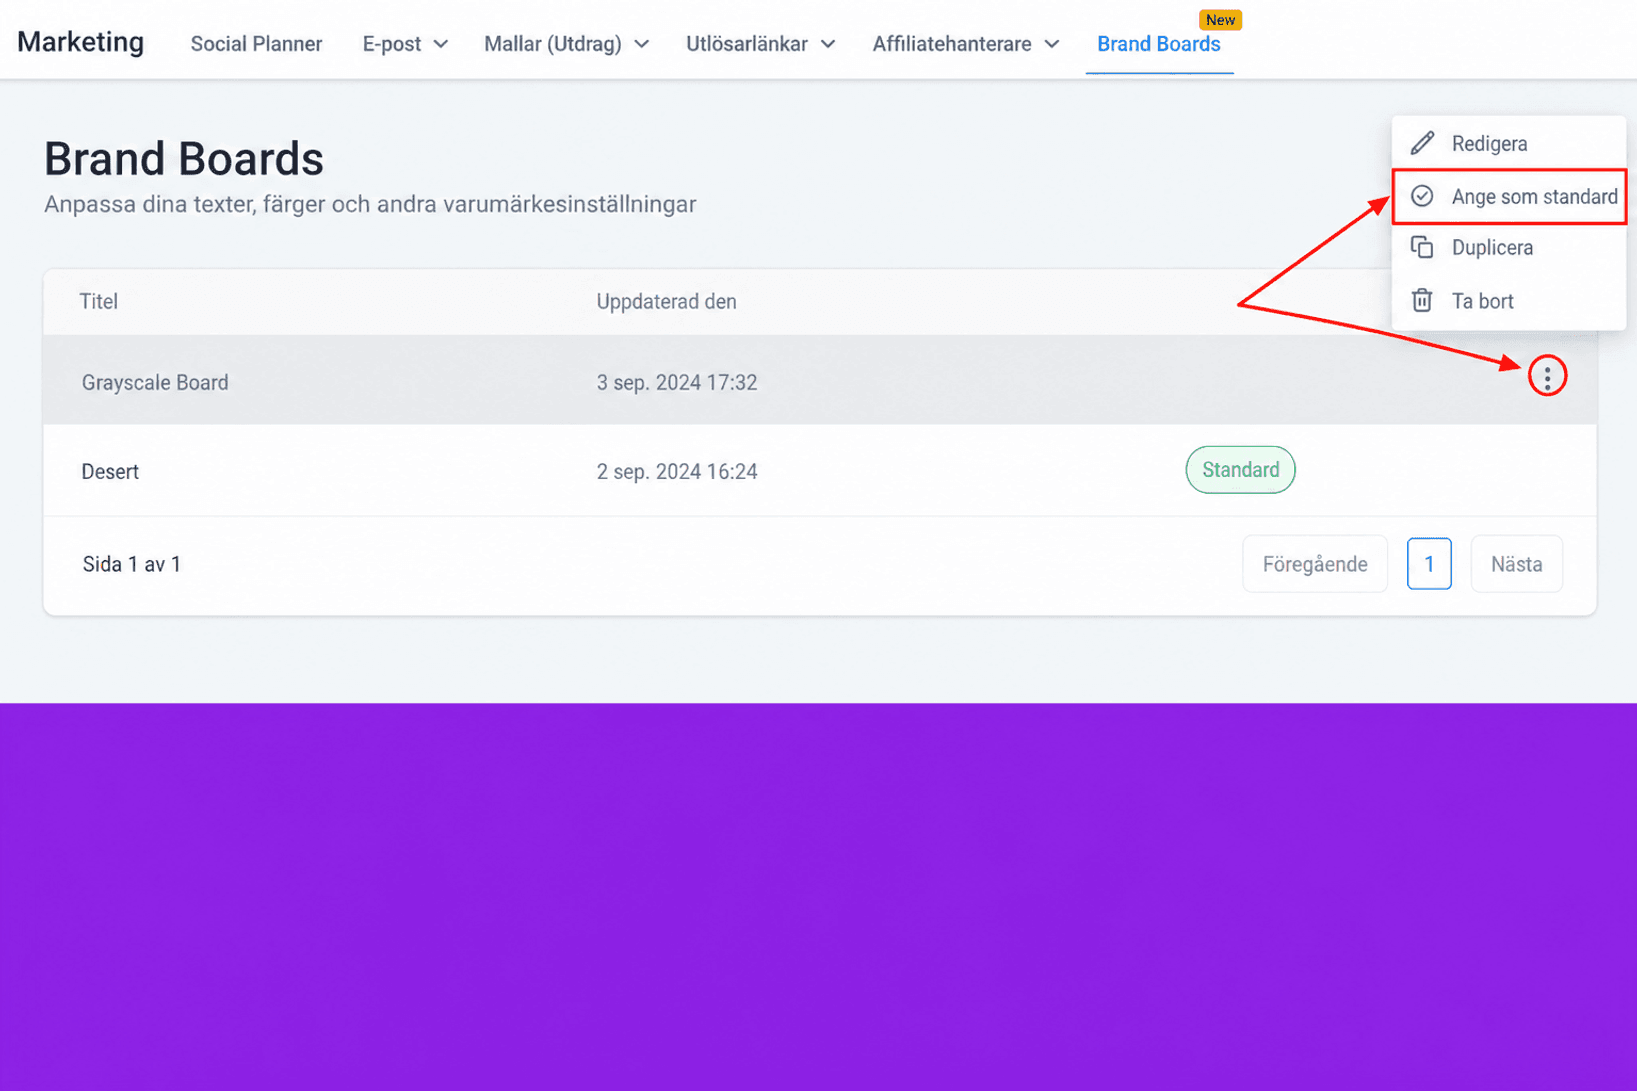Image resolution: width=1637 pixels, height=1091 pixels.
Task: Click the Sida 1 av 1 text
Action: [132, 564]
